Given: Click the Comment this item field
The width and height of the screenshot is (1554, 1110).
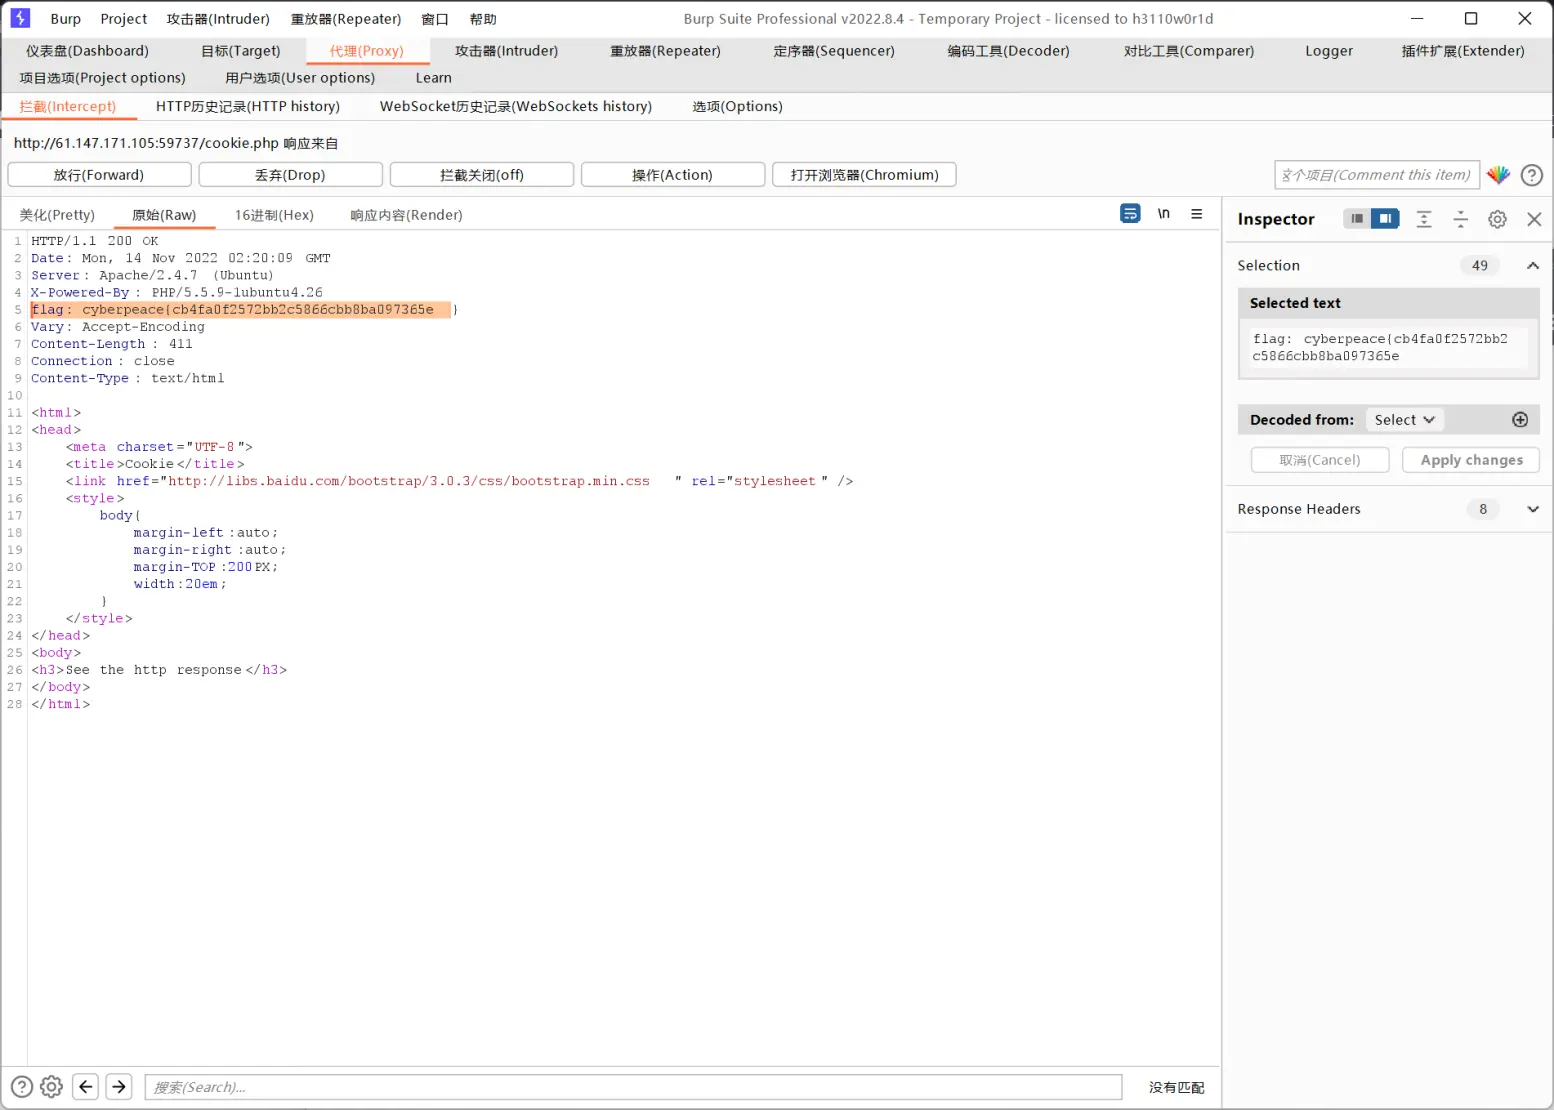Looking at the screenshot, I should tap(1376, 175).
